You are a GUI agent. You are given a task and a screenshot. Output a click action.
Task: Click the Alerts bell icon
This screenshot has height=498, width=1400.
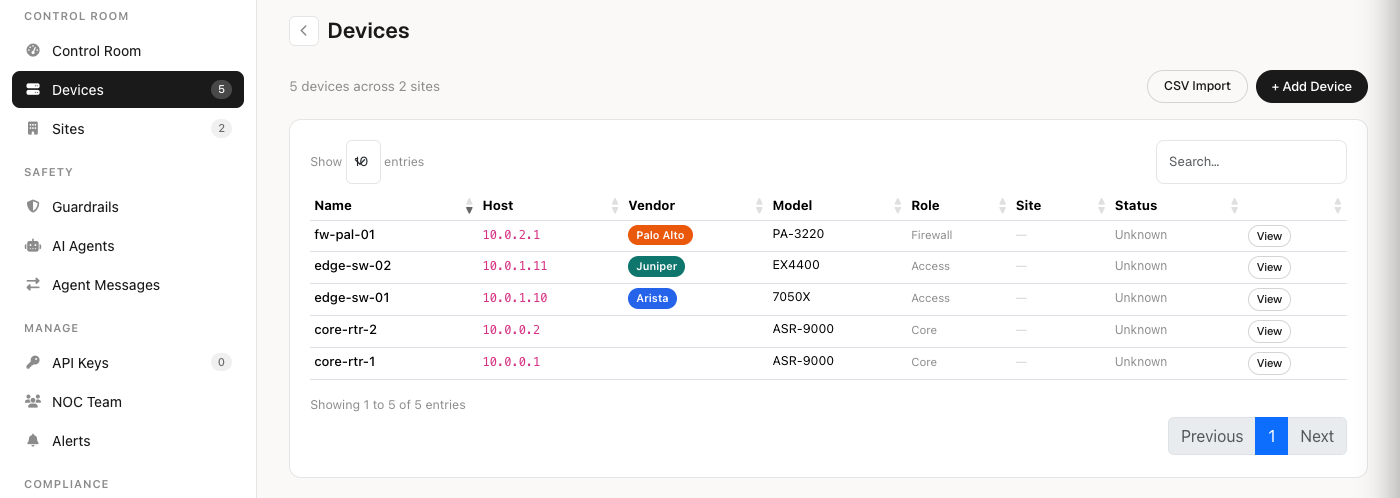[33, 441]
